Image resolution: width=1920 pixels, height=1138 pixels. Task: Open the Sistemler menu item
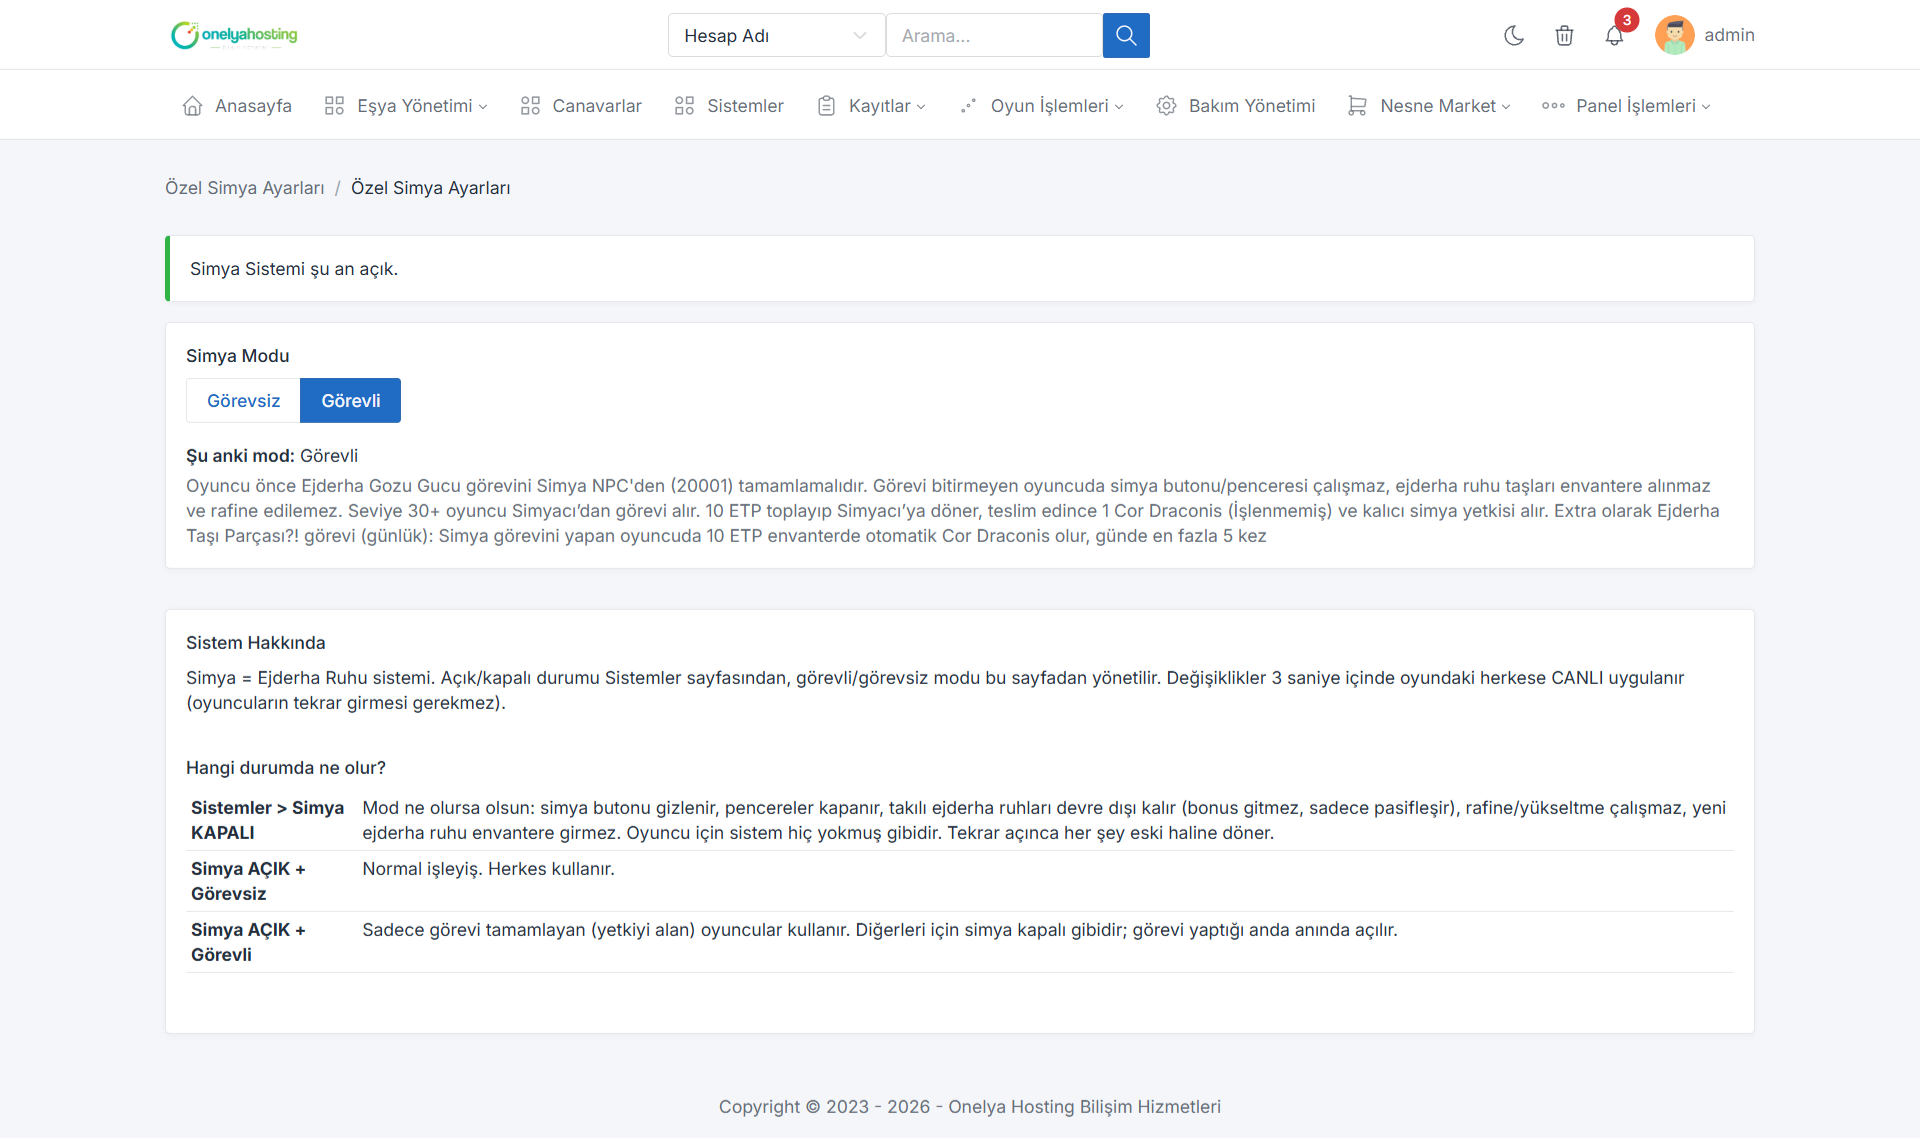[x=729, y=105]
